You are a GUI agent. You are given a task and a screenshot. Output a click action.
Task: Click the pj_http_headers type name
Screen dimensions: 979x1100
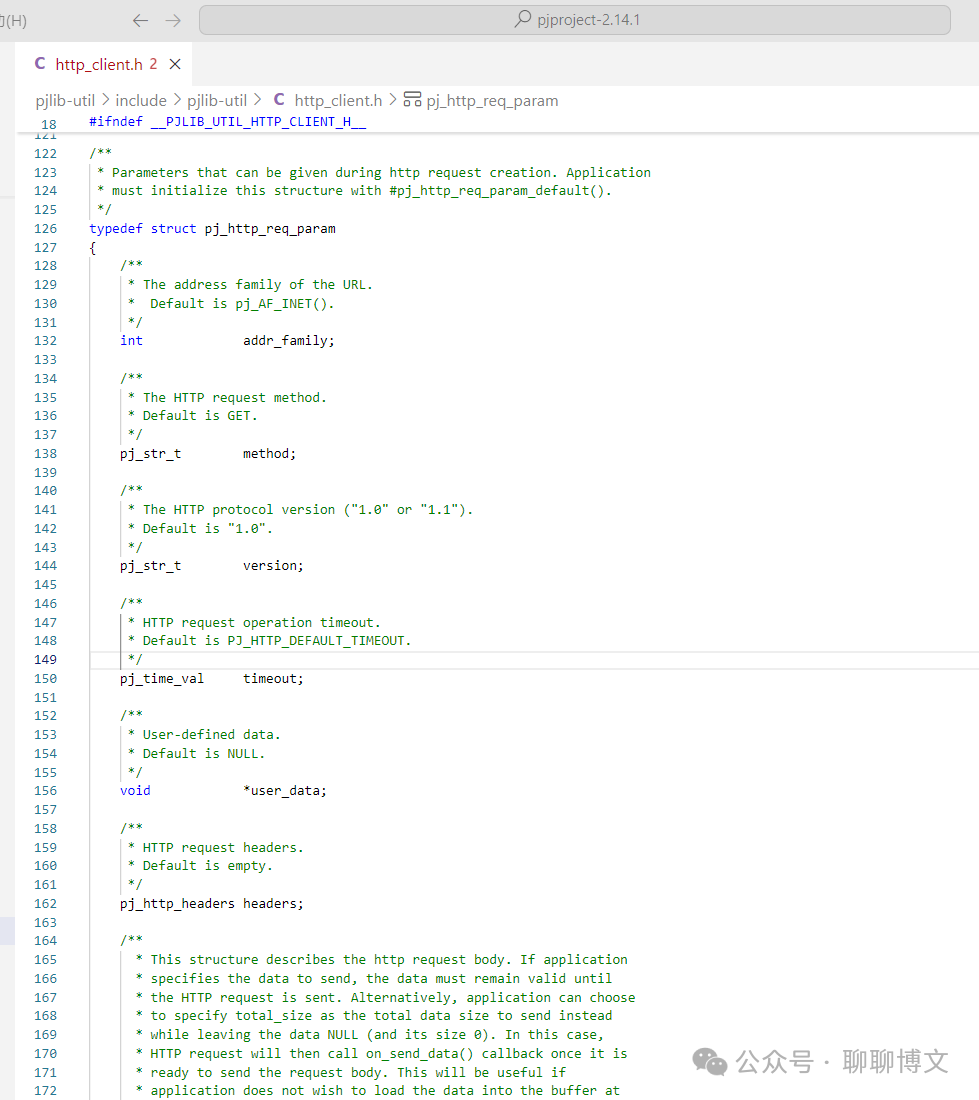tap(177, 904)
